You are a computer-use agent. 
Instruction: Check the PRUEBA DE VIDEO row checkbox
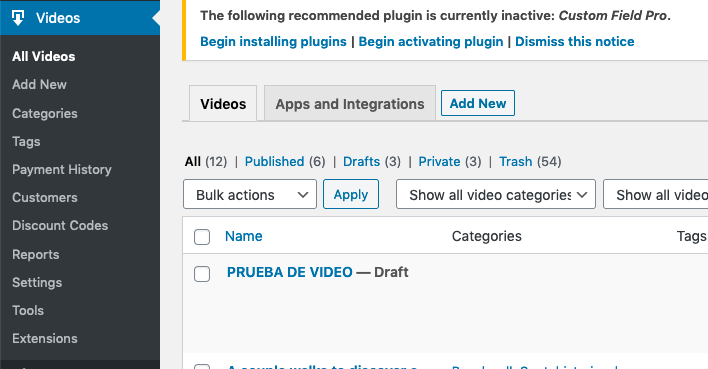202,274
